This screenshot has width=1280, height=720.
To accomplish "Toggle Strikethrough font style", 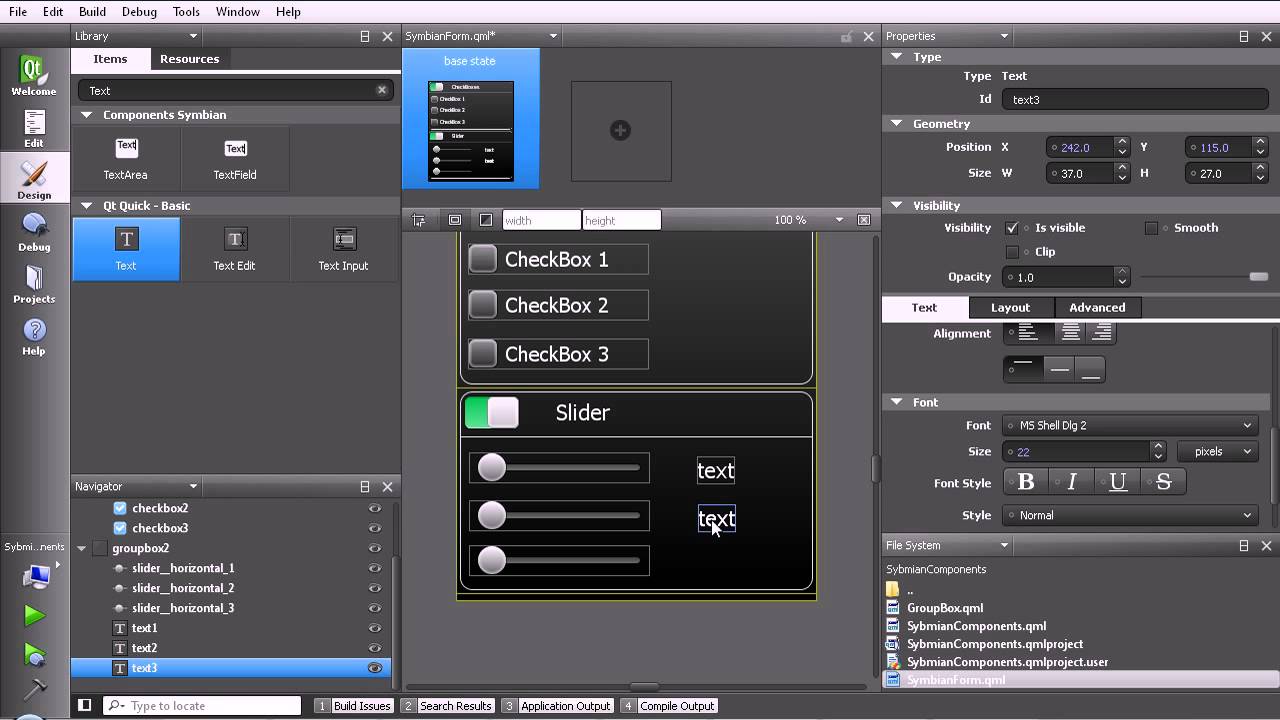I will click(x=1164, y=482).
